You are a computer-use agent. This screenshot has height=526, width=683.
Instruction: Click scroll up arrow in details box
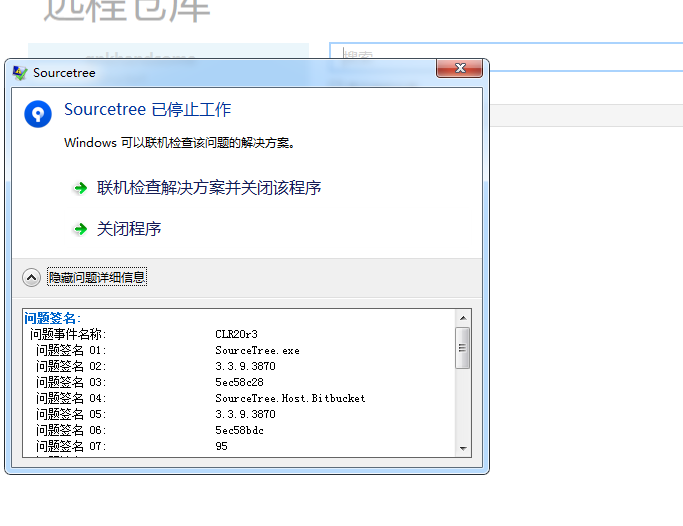point(463,318)
